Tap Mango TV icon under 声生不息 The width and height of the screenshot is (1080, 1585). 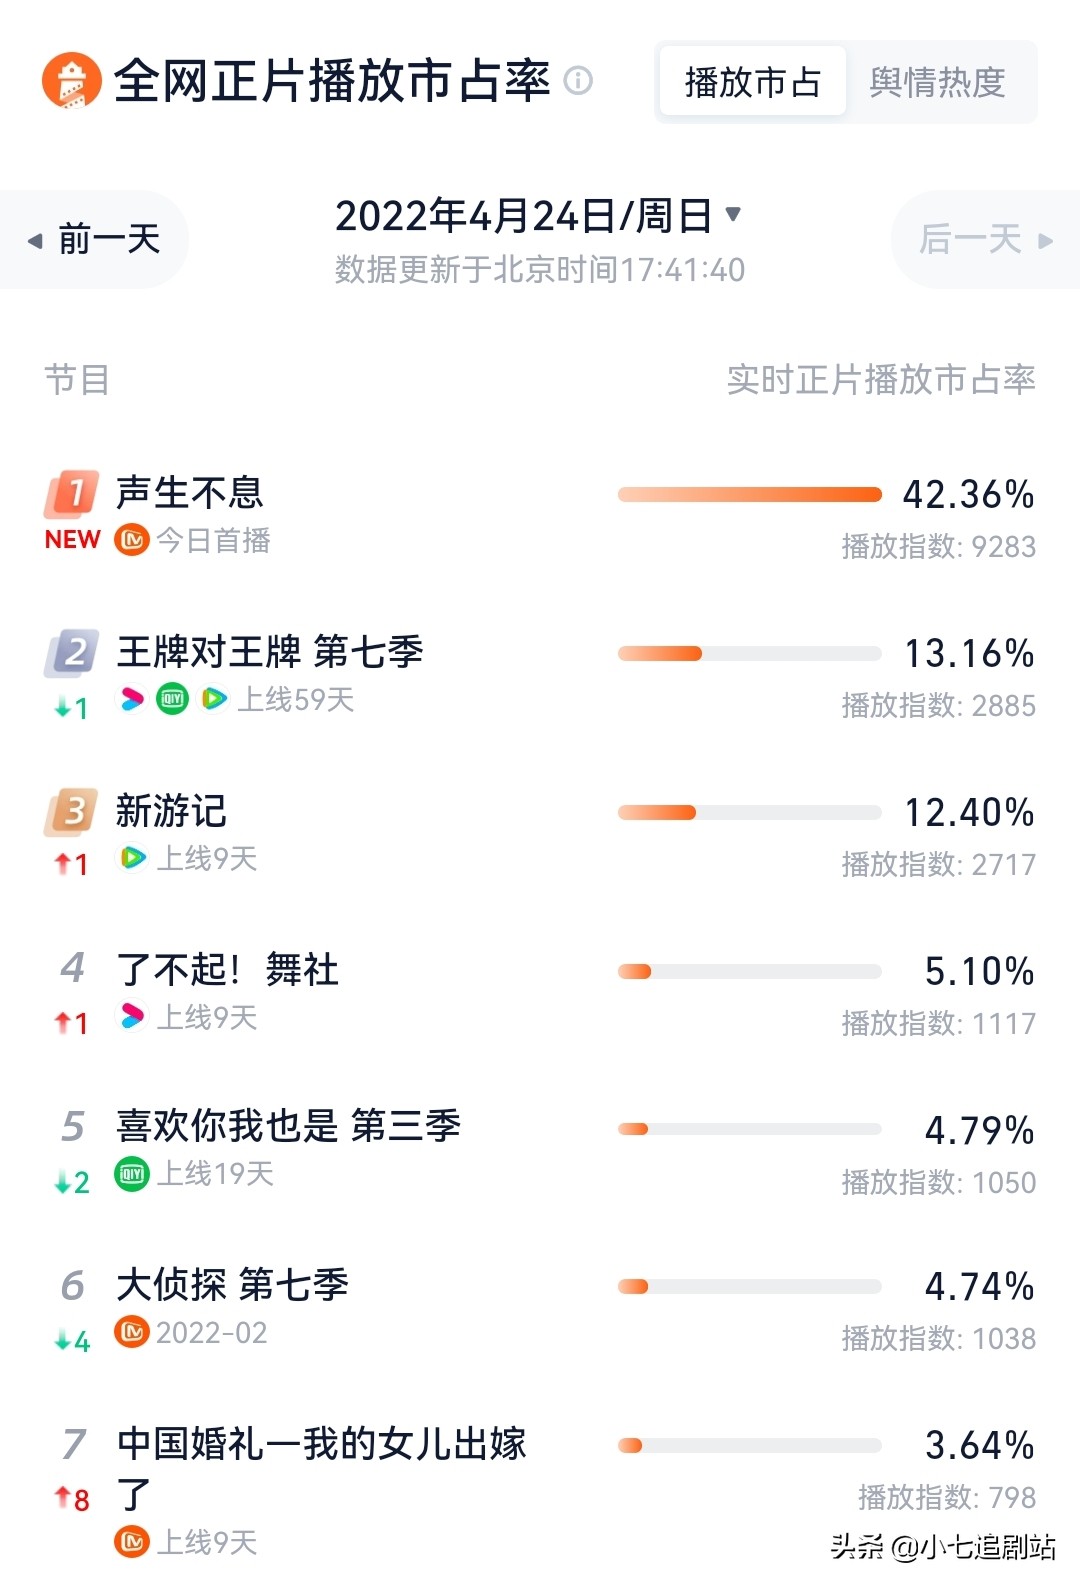point(132,540)
